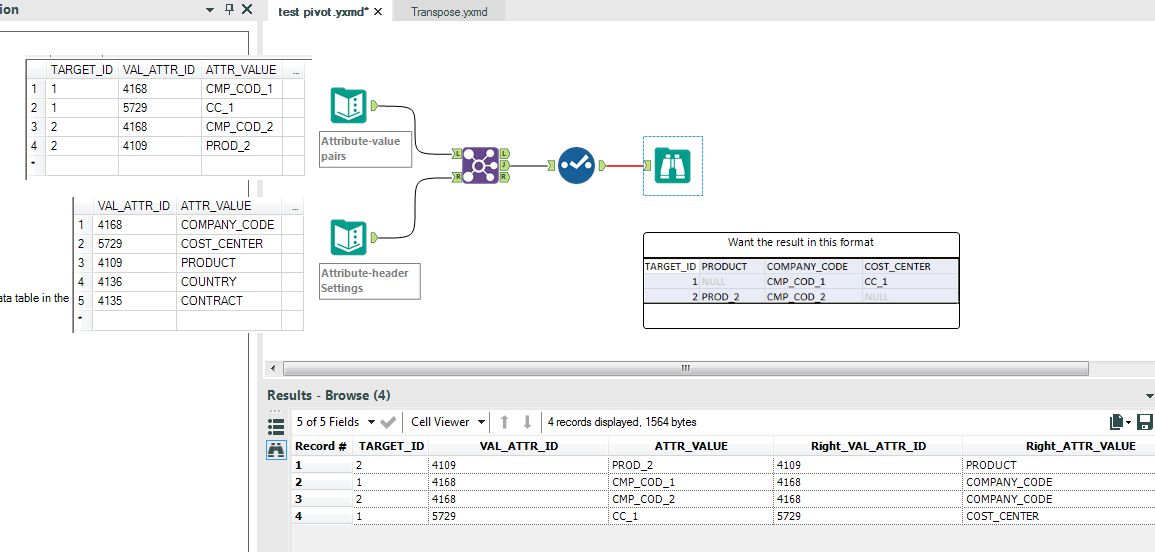Screen dimensions: 1155x552
Task: Select the blue Select tool with checkmark
Action: point(576,165)
